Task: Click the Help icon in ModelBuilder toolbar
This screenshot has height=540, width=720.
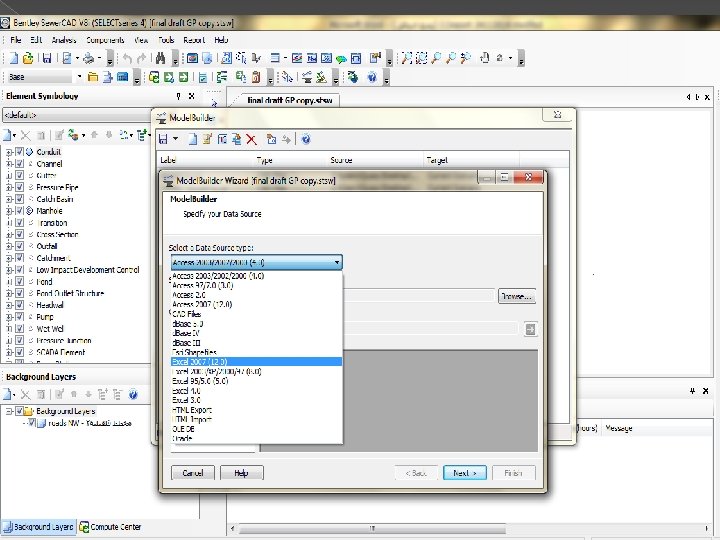Action: [306, 139]
